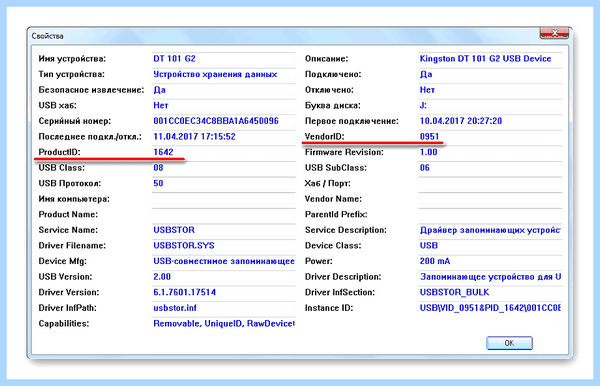Click the ProductID label
600x386 pixels.
[59, 152]
